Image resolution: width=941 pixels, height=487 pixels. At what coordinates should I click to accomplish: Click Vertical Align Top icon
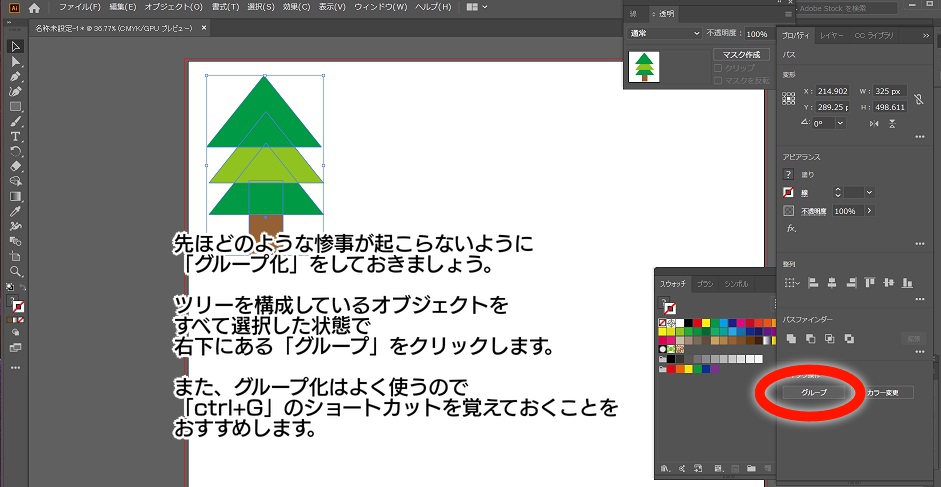[870, 282]
